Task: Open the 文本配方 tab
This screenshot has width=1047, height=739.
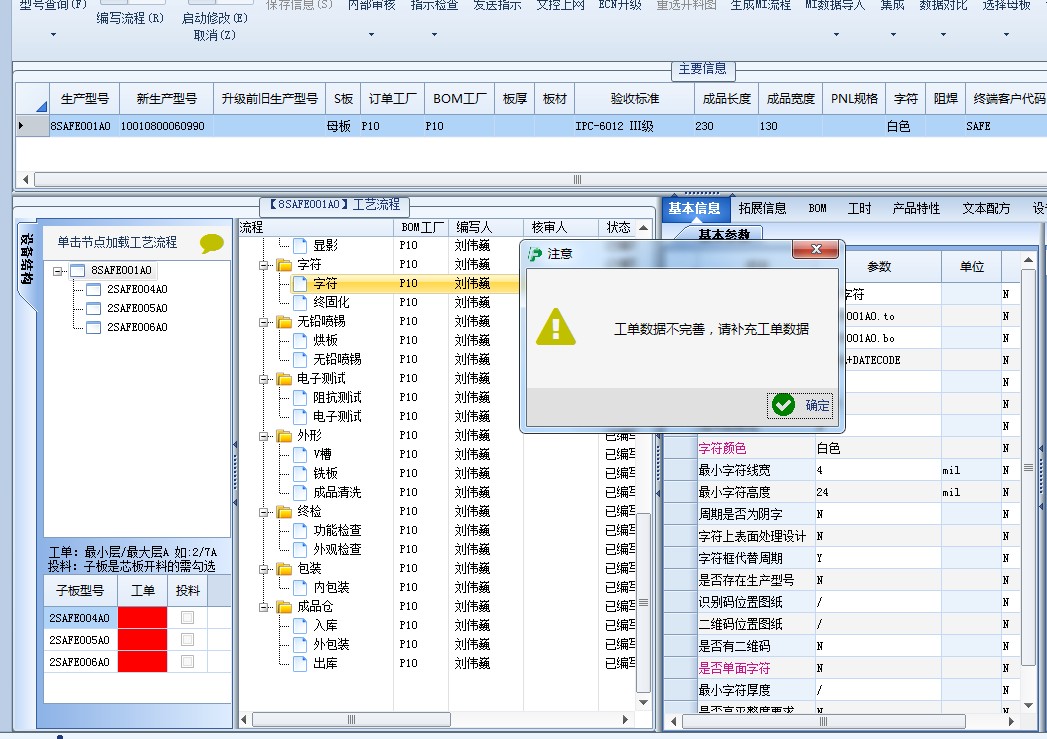Action: click(x=986, y=208)
